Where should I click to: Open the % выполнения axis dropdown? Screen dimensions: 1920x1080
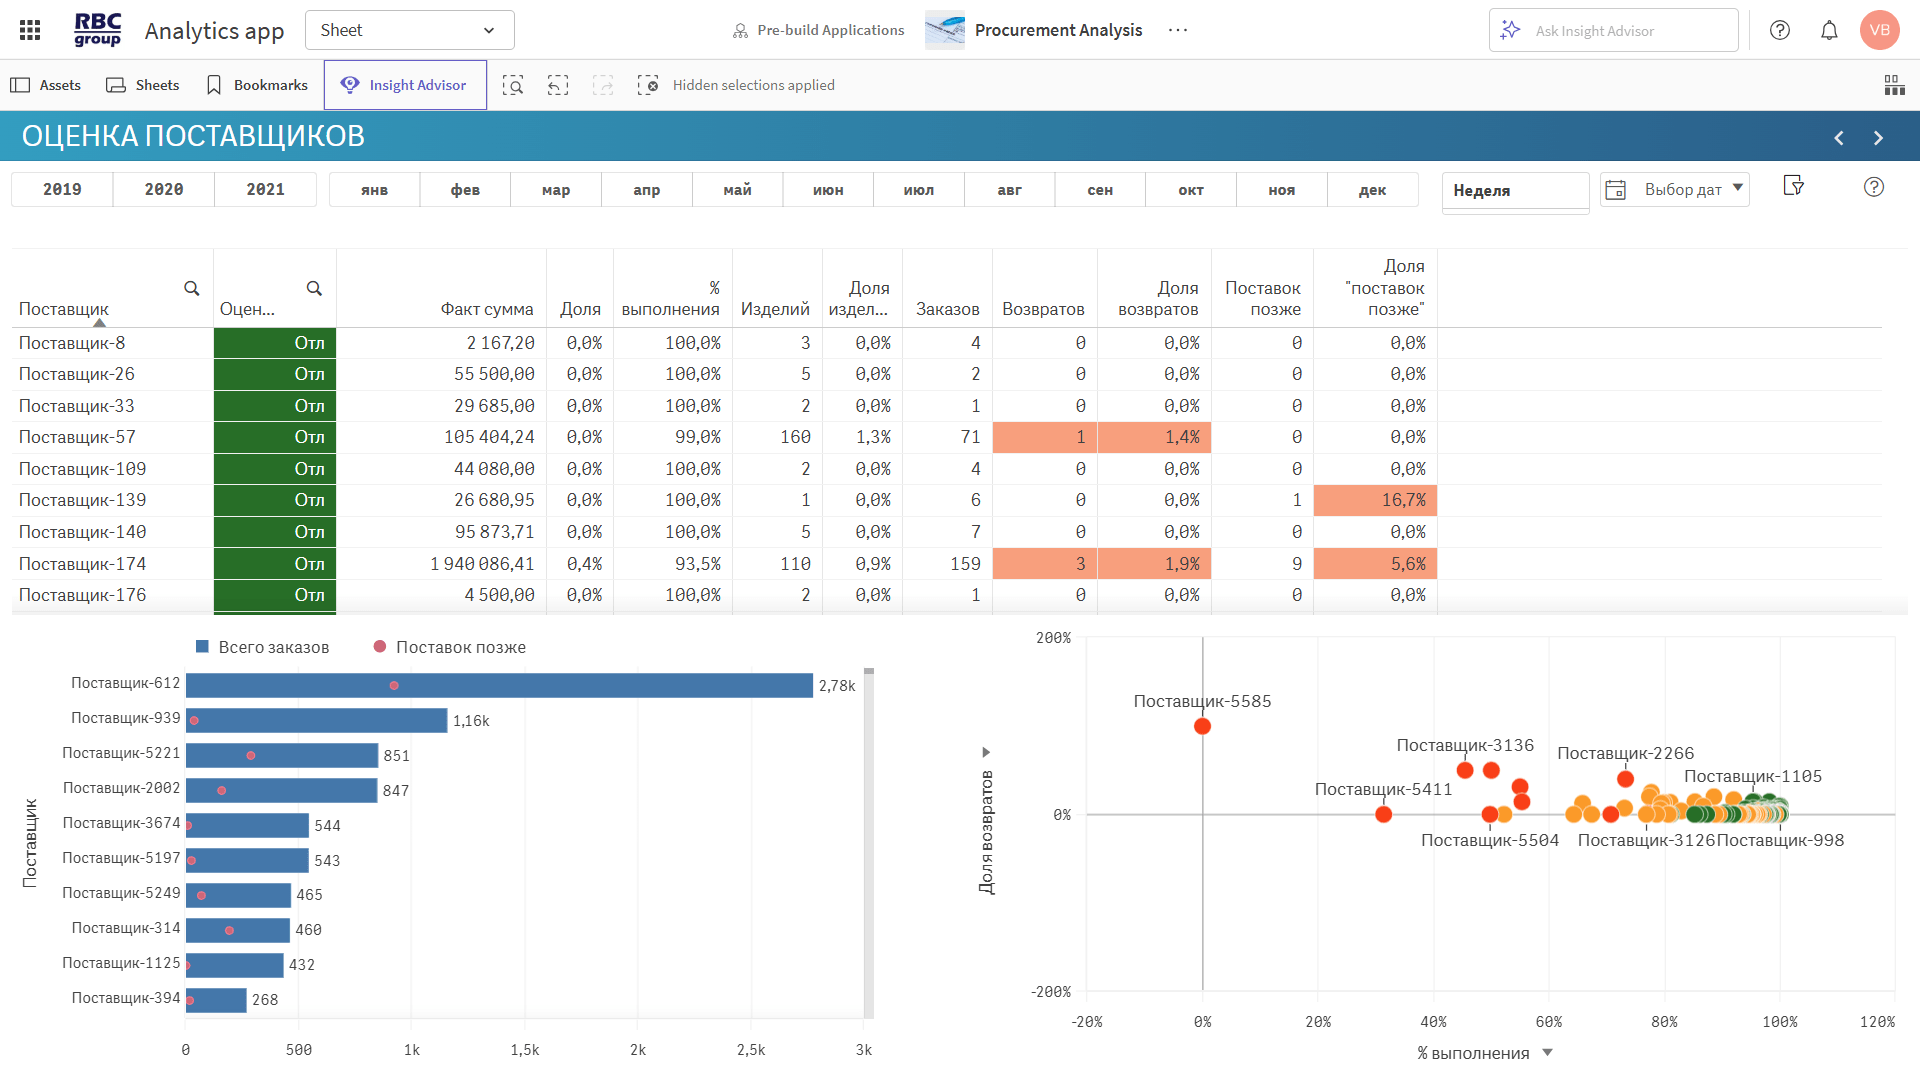(1548, 1052)
